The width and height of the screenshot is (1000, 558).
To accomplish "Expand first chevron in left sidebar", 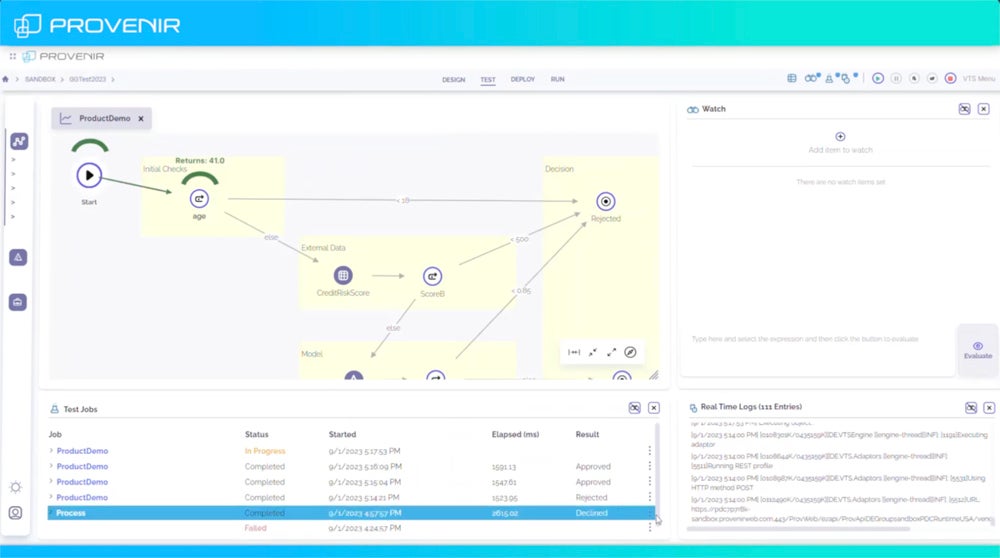I will pos(13,160).
